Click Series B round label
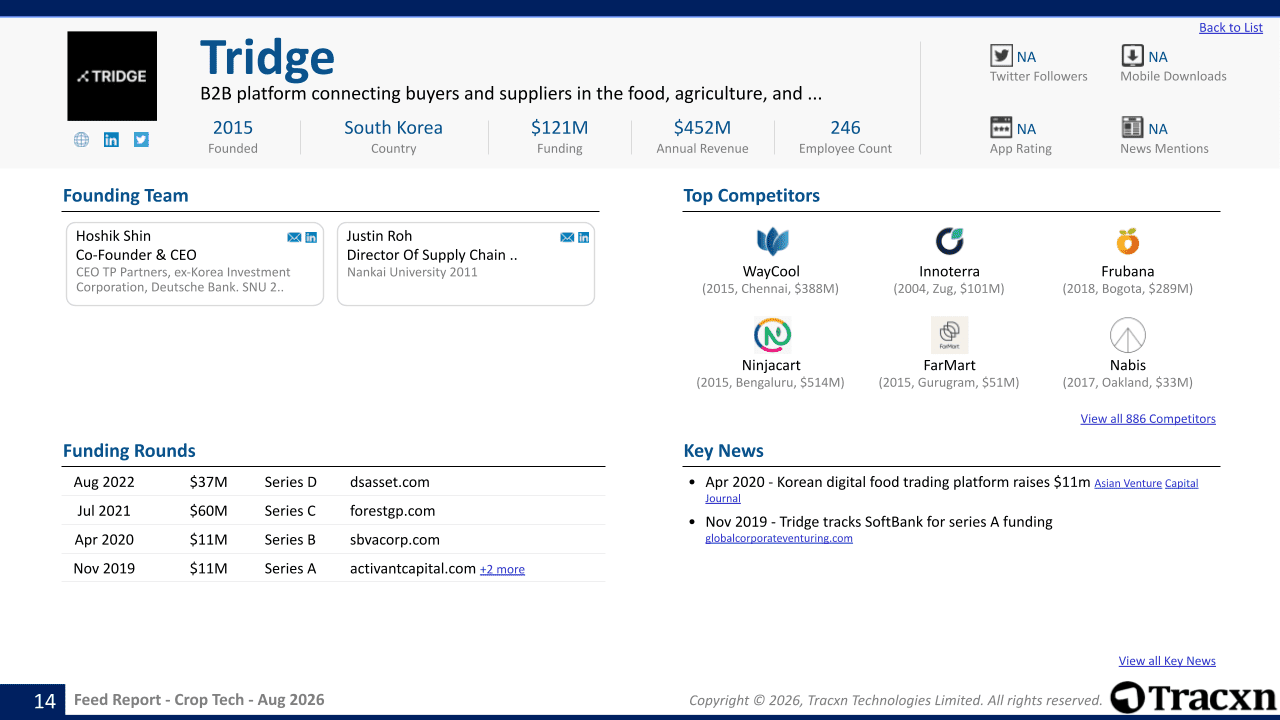The image size is (1280, 720). pyautogui.click(x=290, y=540)
